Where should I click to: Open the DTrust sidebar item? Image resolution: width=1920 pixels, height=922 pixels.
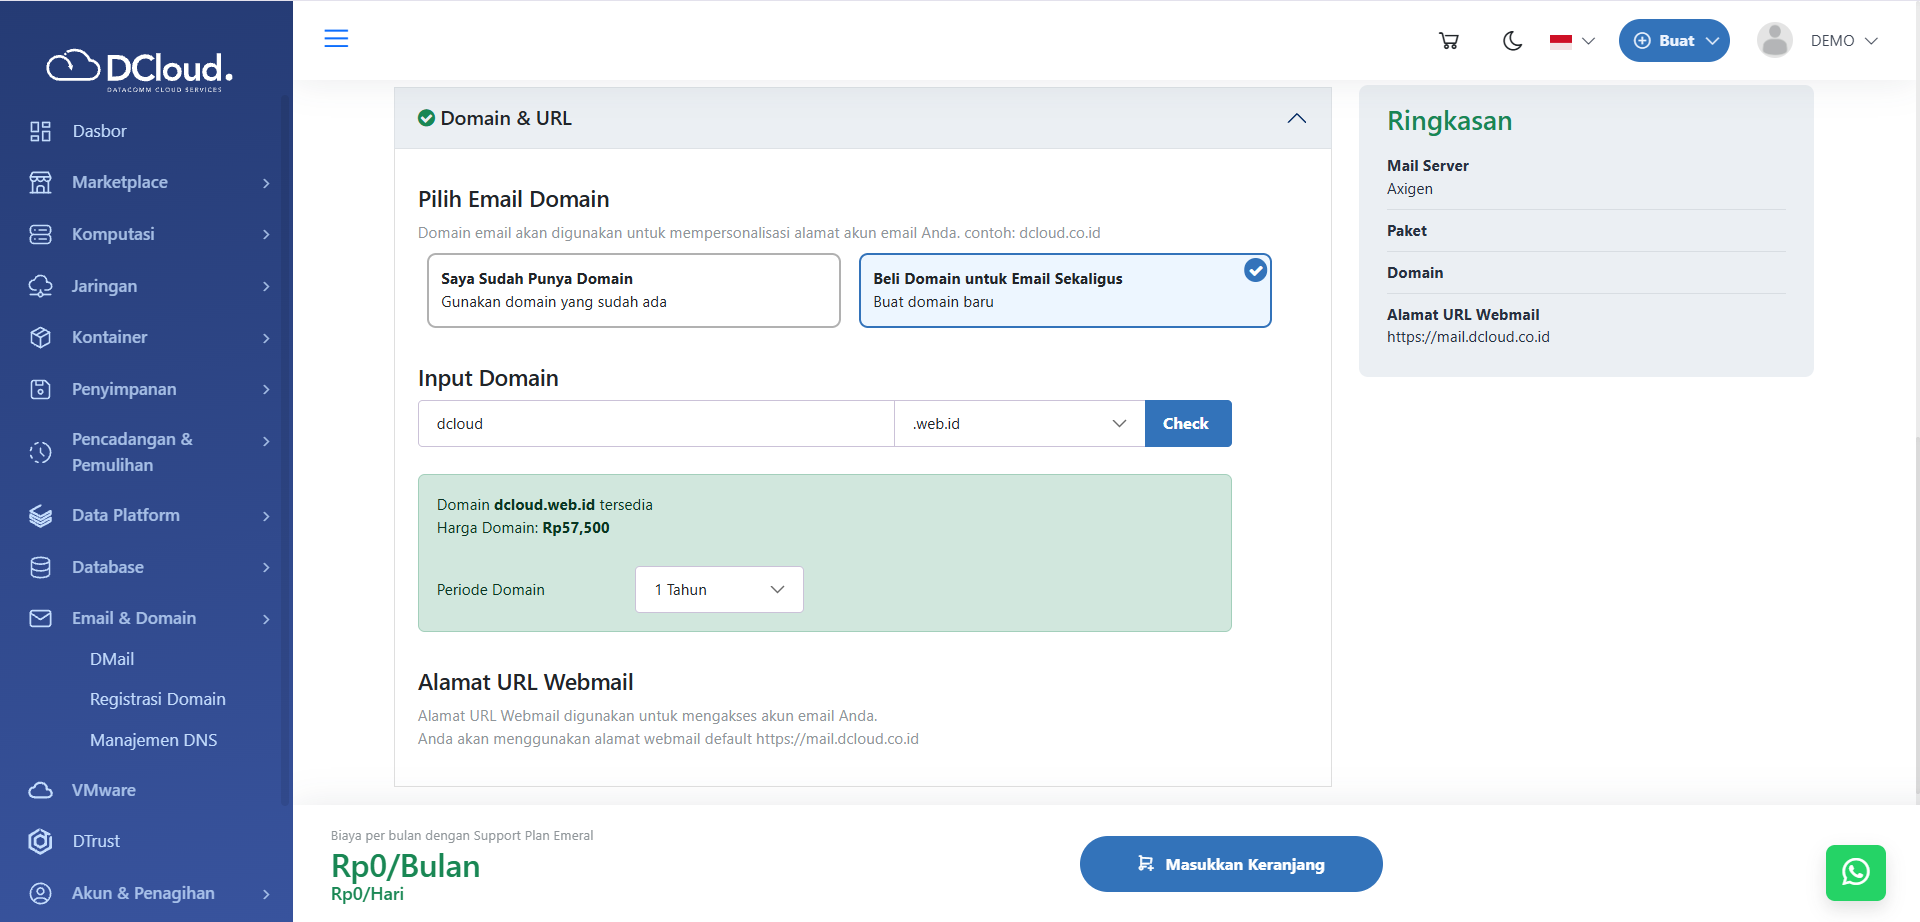pos(96,841)
